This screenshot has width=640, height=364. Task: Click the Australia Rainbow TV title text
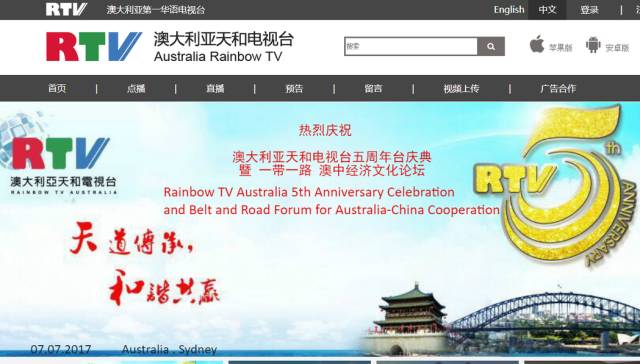(x=218, y=56)
